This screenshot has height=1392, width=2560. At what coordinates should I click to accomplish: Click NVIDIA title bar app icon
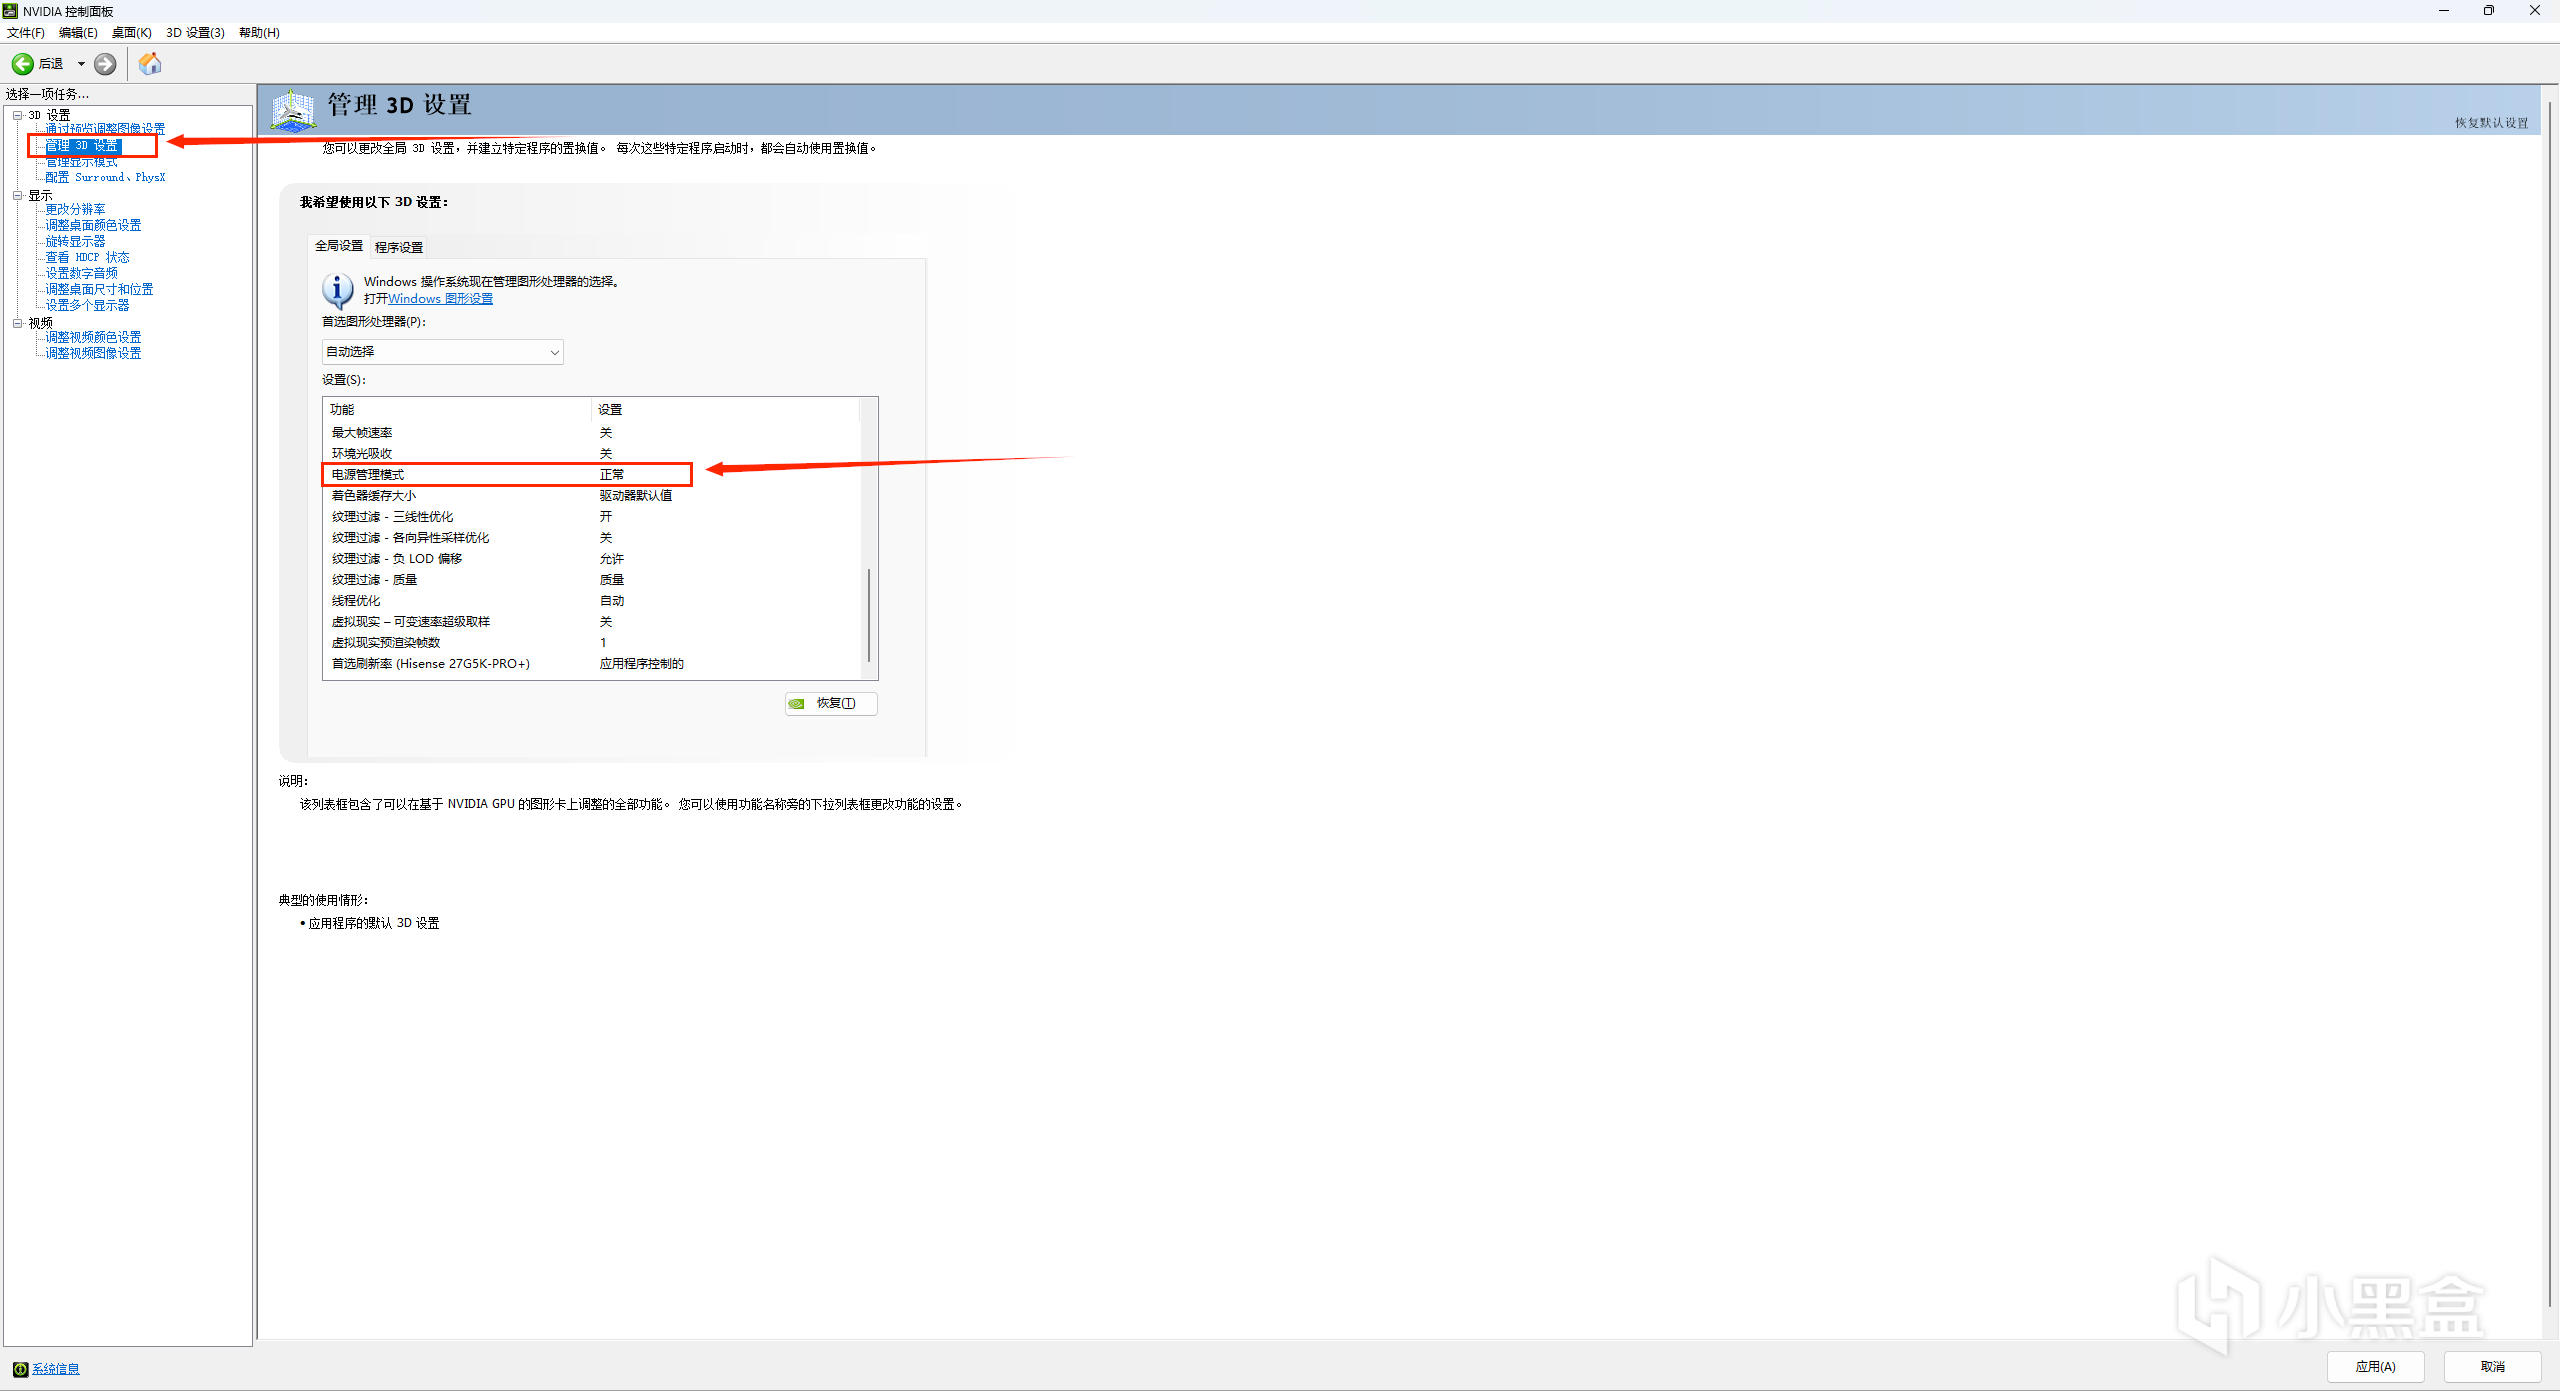11,11
